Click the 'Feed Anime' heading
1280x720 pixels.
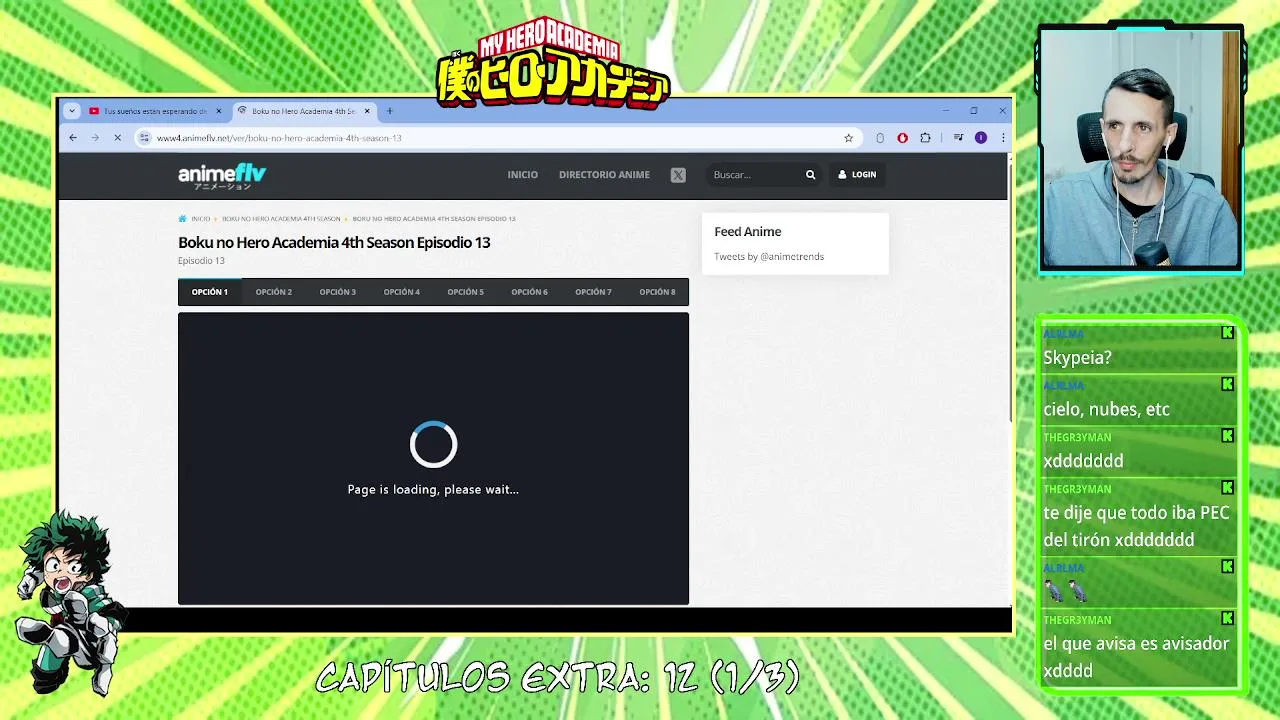[748, 232]
